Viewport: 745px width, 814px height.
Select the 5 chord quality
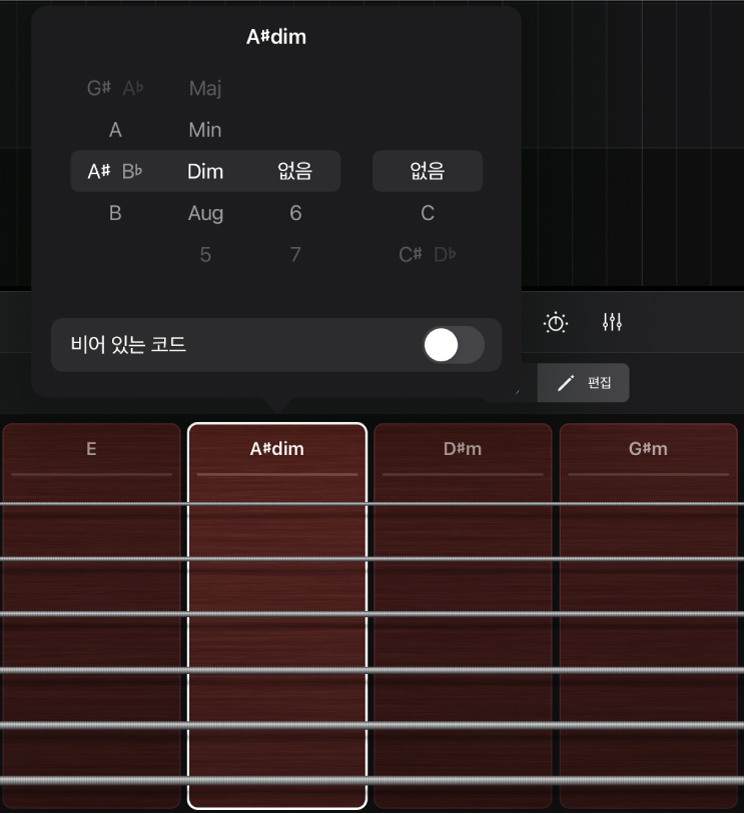(x=205, y=254)
